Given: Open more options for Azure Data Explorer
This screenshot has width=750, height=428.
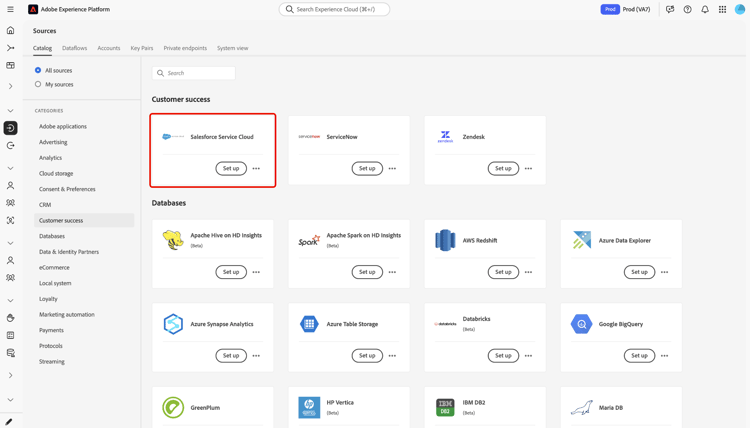Looking at the screenshot, I should pyautogui.click(x=664, y=272).
